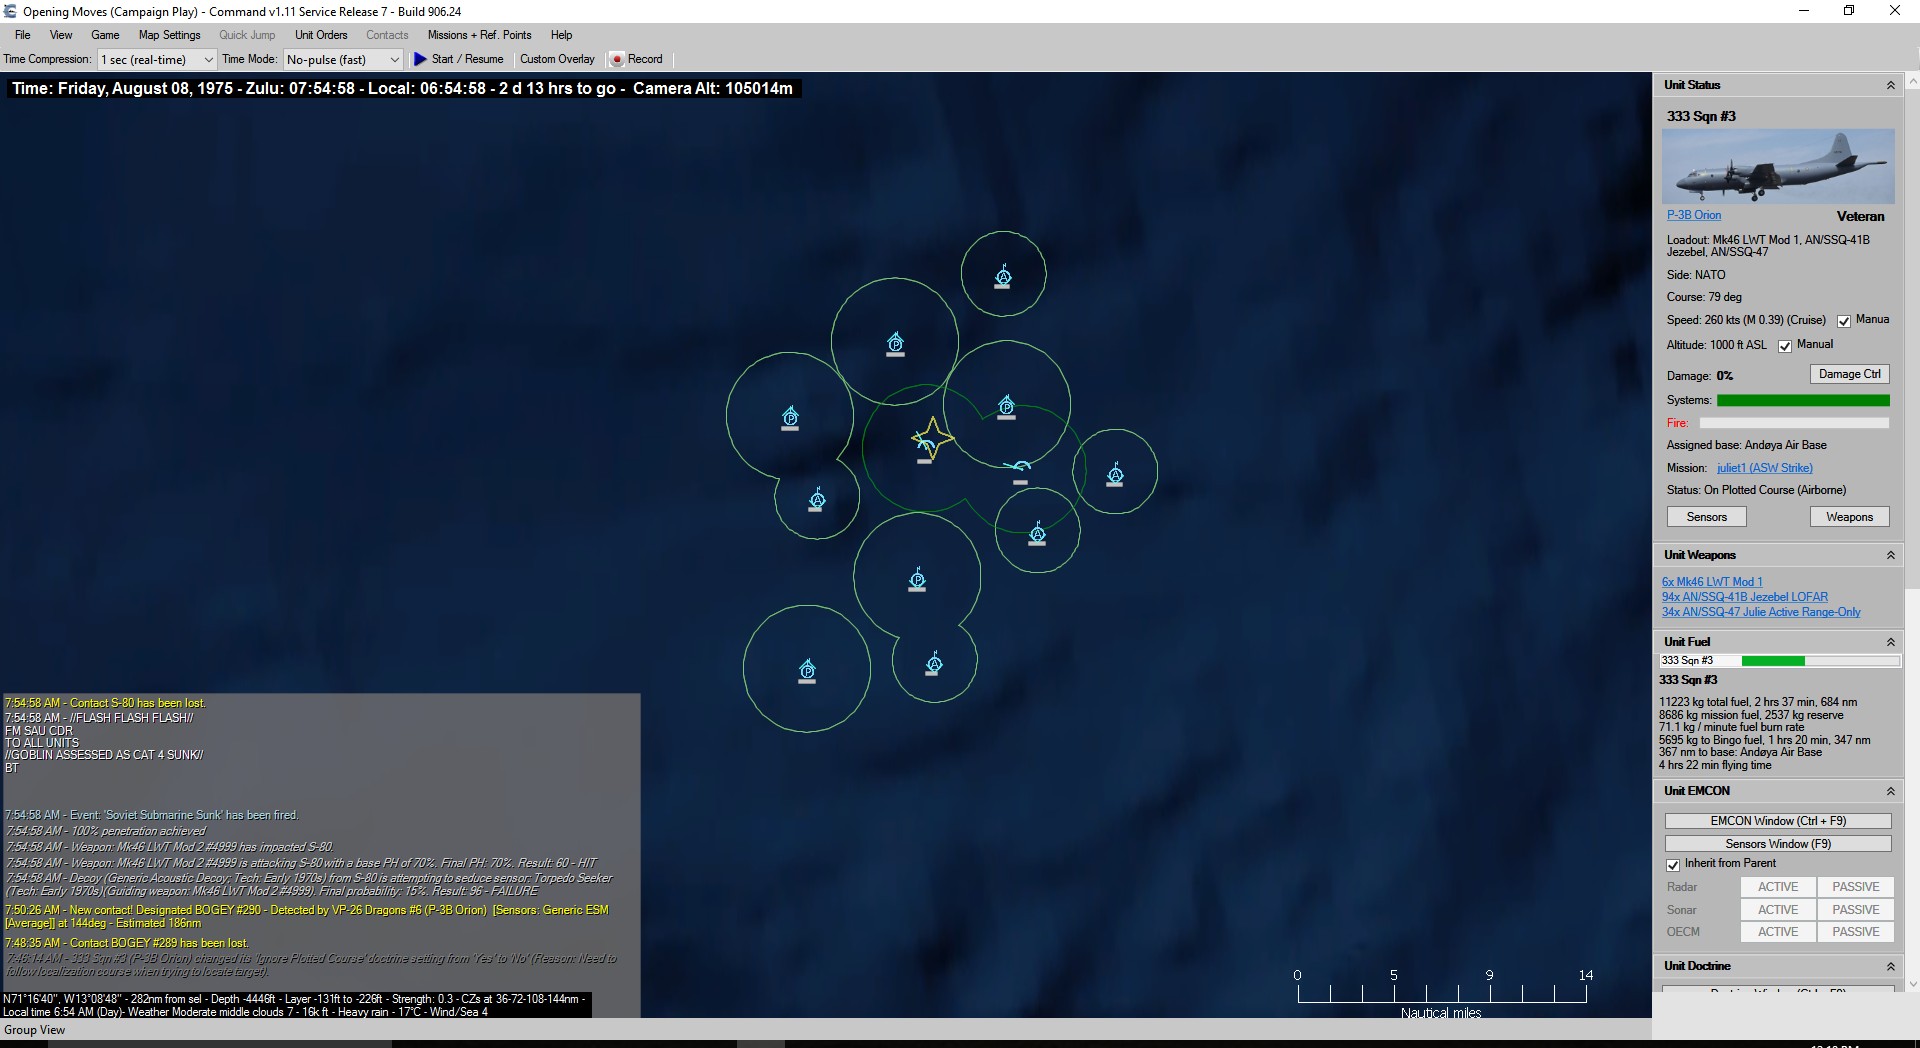Click the nautical miles map scale bar
Viewport: 1920px width, 1048px height.
[x=1441, y=993]
